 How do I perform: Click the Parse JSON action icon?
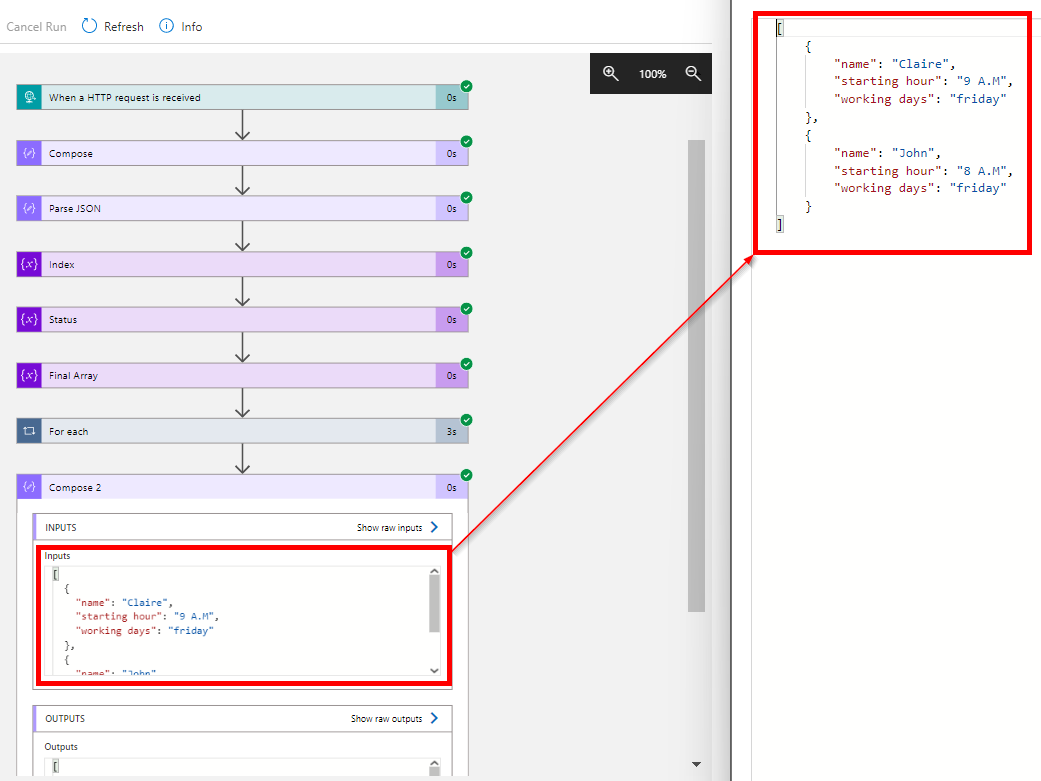coord(29,209)
